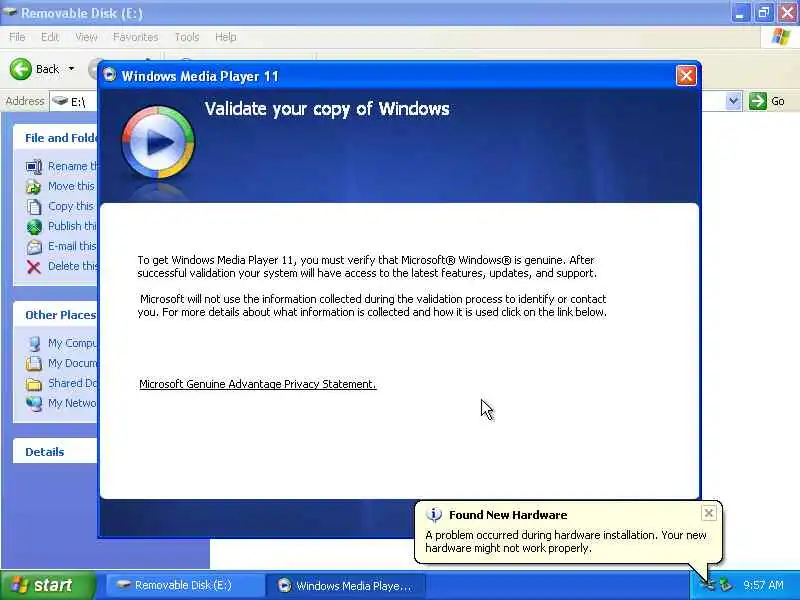
Task: Open the Microsoft Genuine Advantage Privacy Statement link
Action: click(x=258, y=384)
